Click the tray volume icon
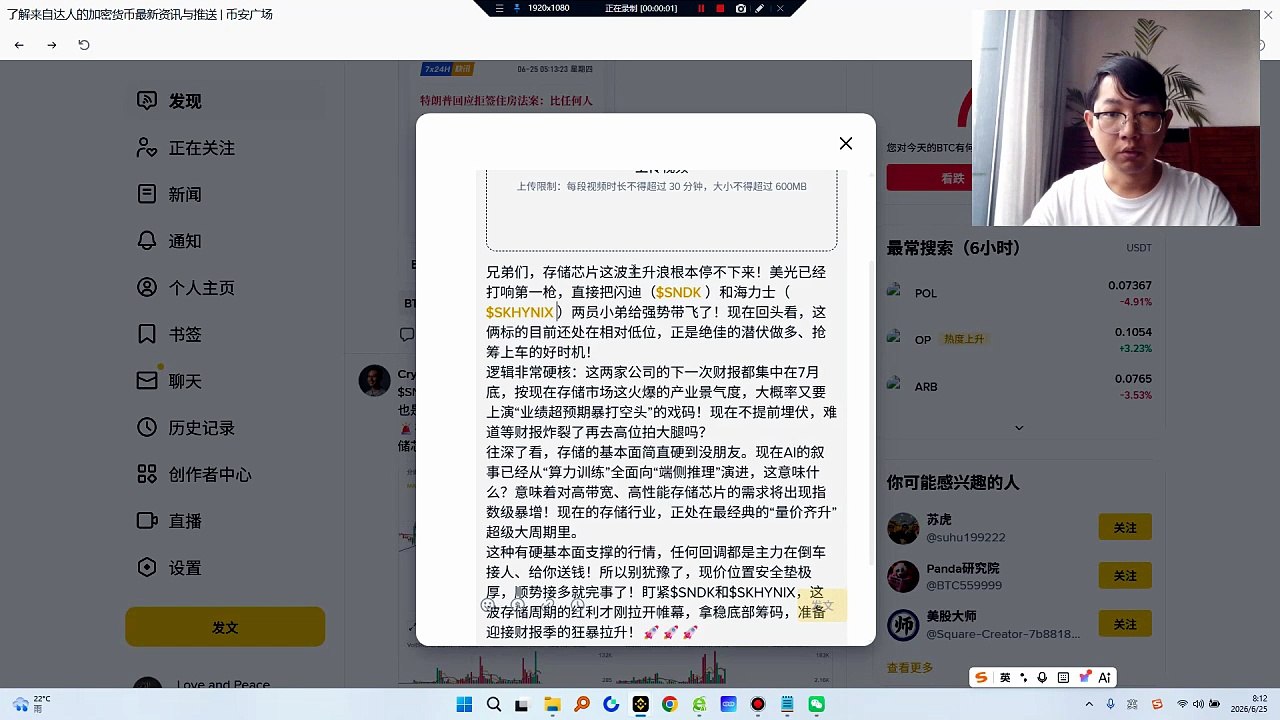1280x720 pixels. [x=1198, y=705]
